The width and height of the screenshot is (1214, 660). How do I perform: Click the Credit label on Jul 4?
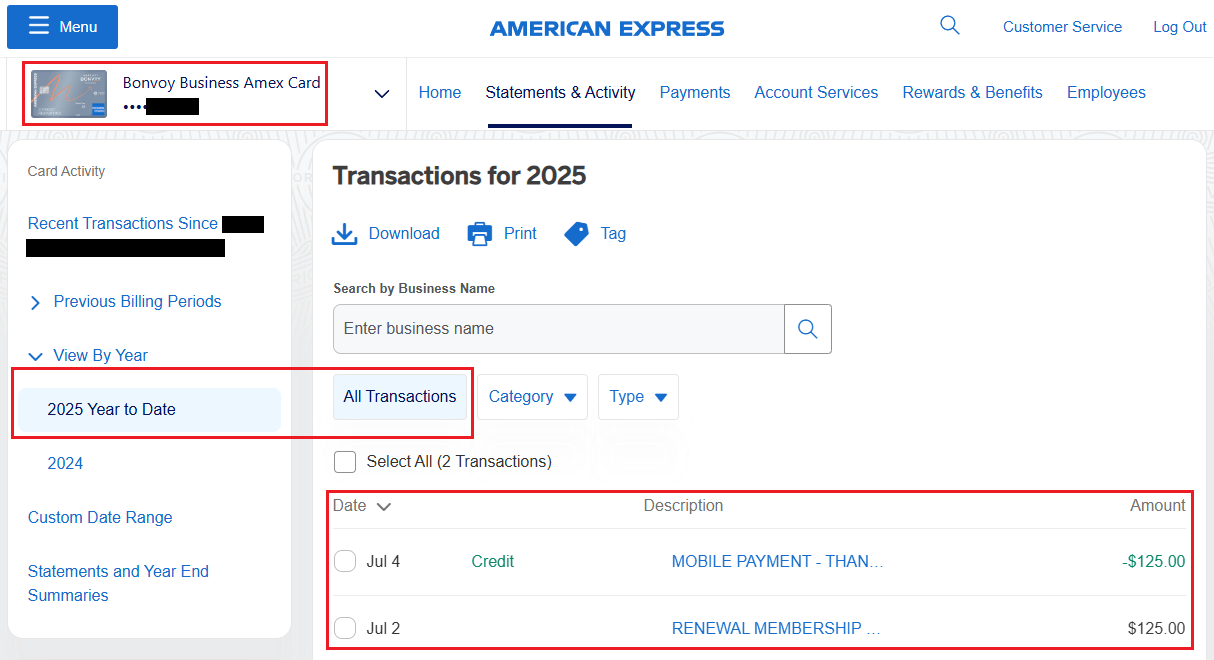point(493,562)
